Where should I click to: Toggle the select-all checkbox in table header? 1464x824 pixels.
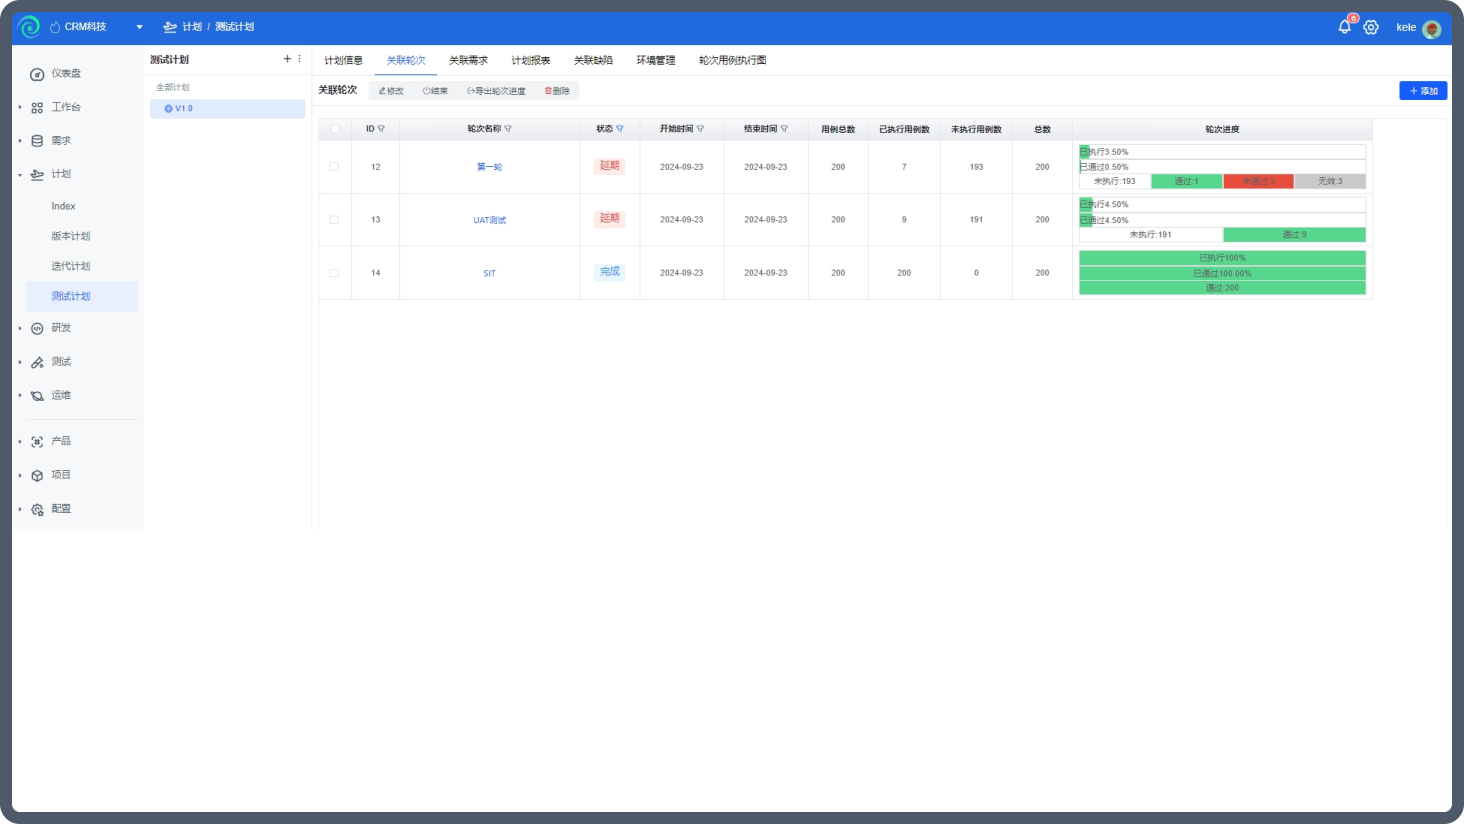[334, 129]
